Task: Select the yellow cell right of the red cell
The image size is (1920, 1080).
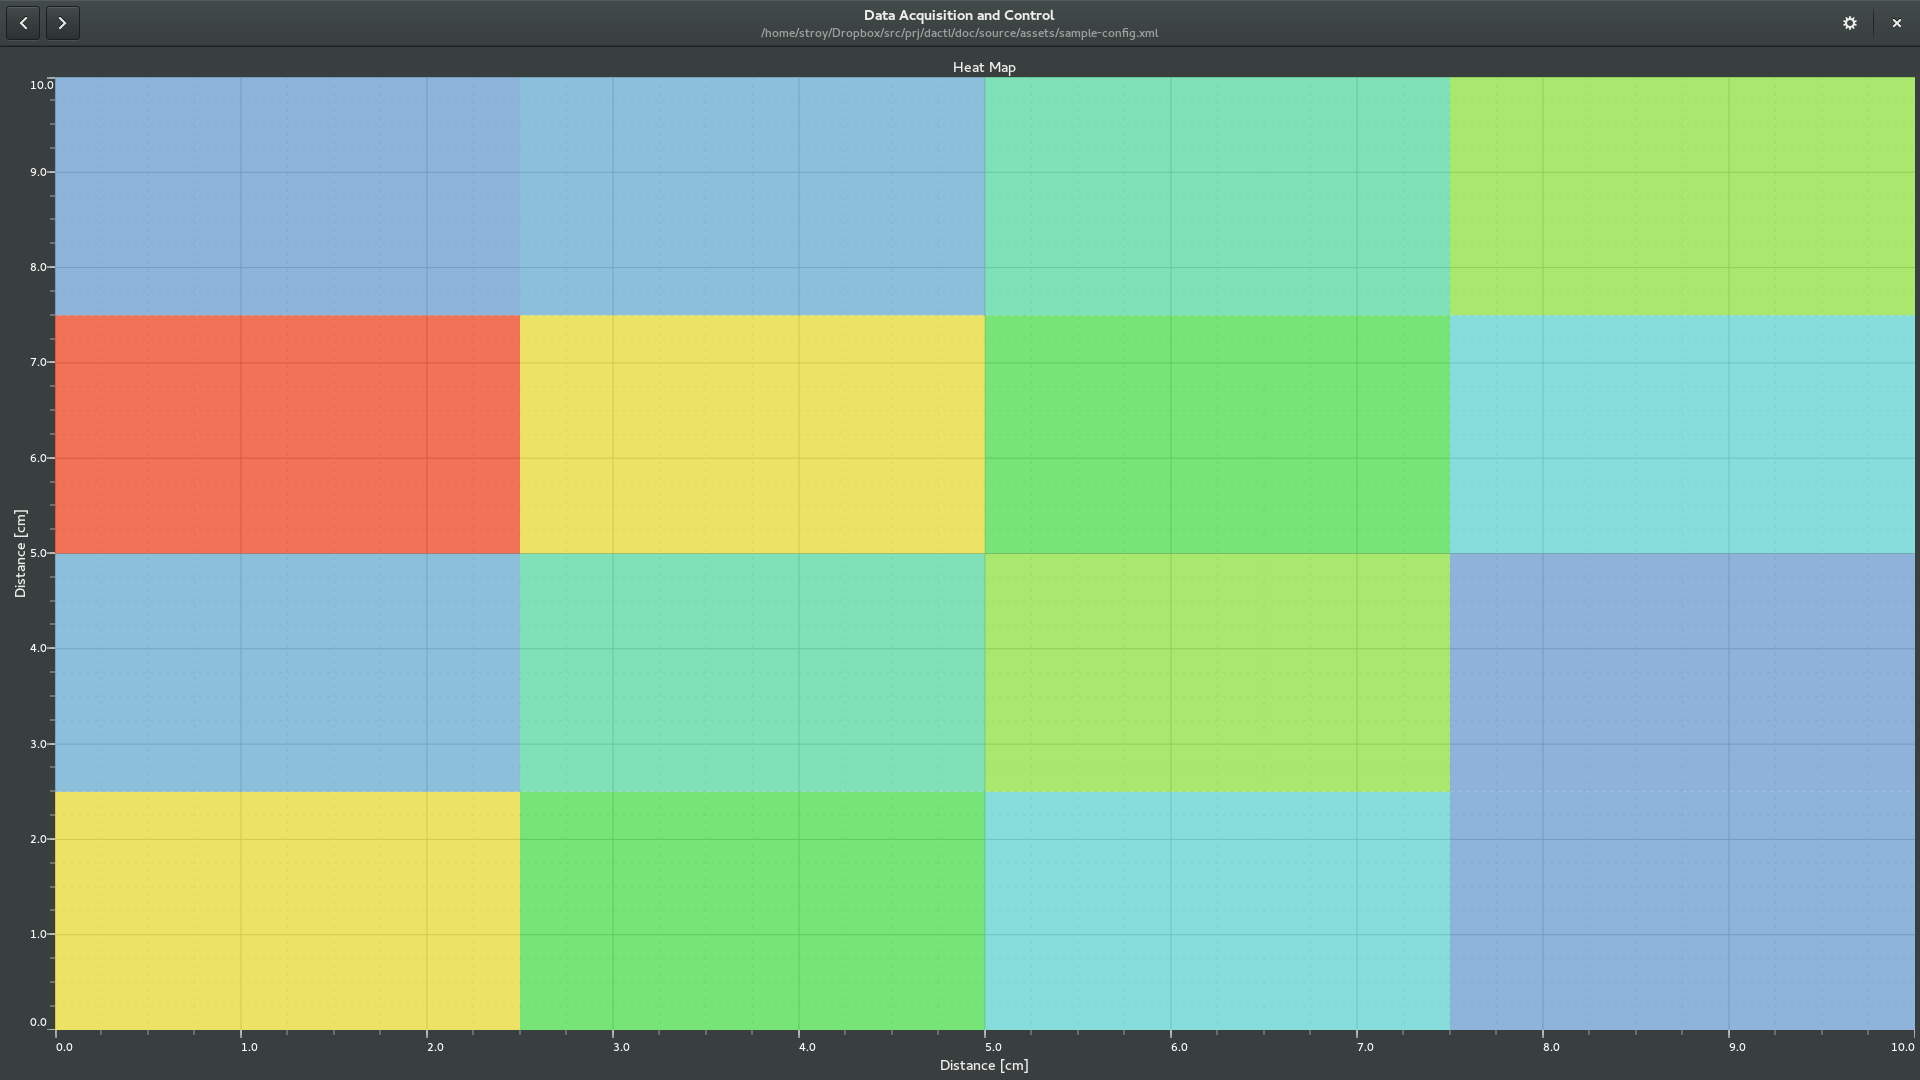Action: [x=752, y=435]
